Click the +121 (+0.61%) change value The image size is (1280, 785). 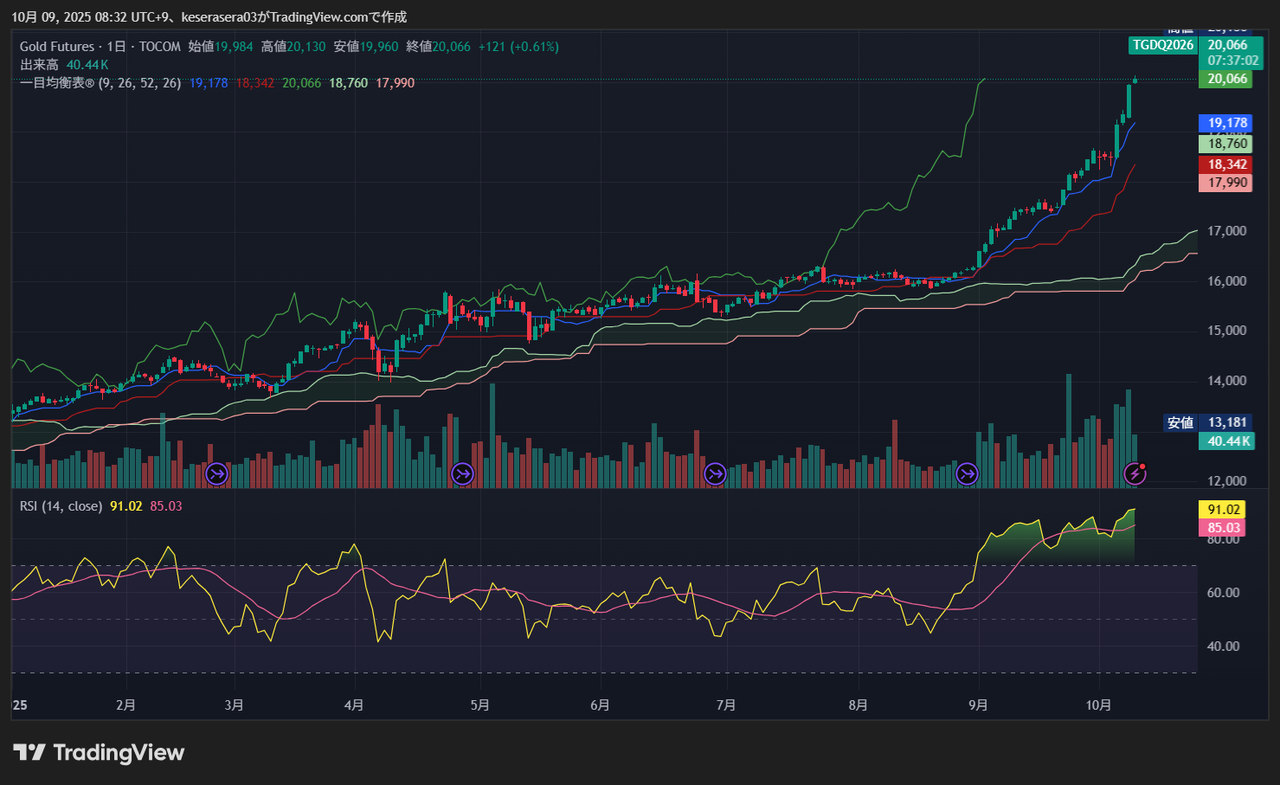pyautogui.click(x=518, y=47)
